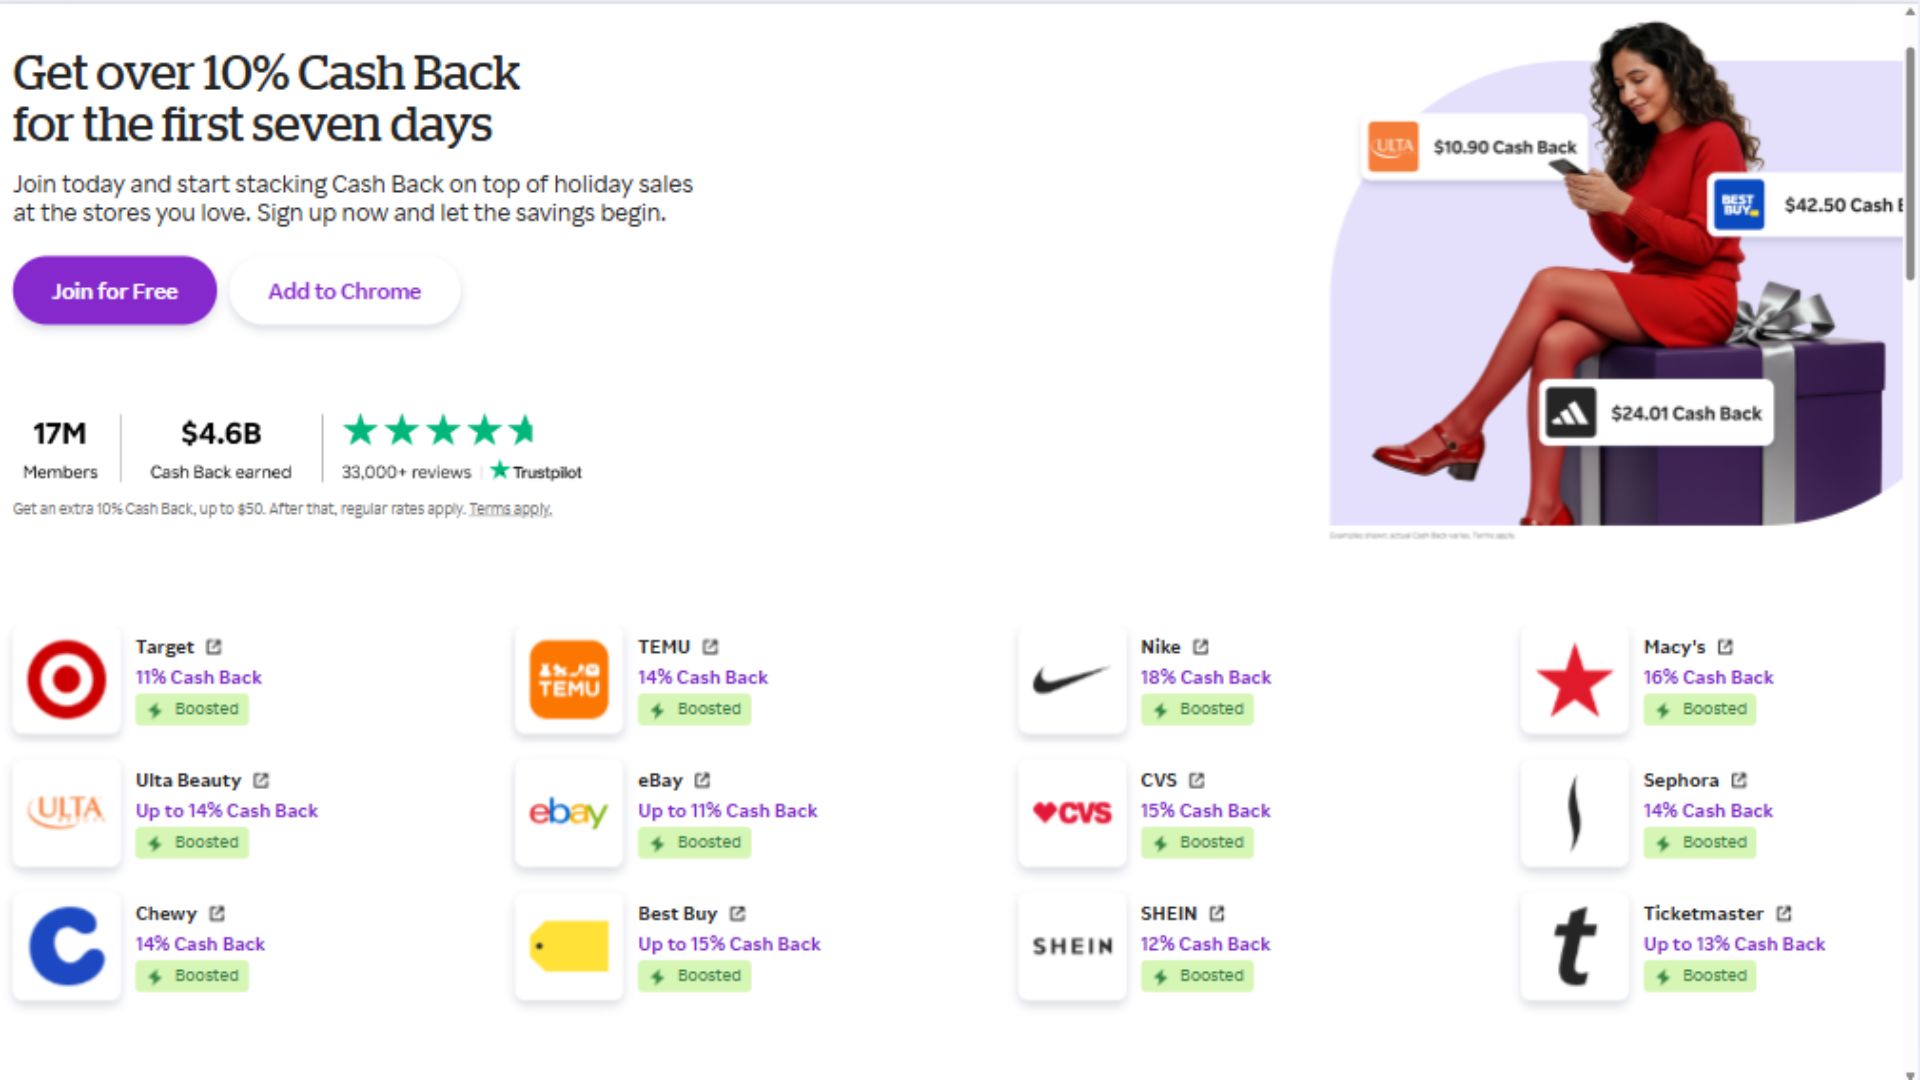Select the Ticketmaster t logo tile
The image size is (1920, 1080).
[1574, 946]
